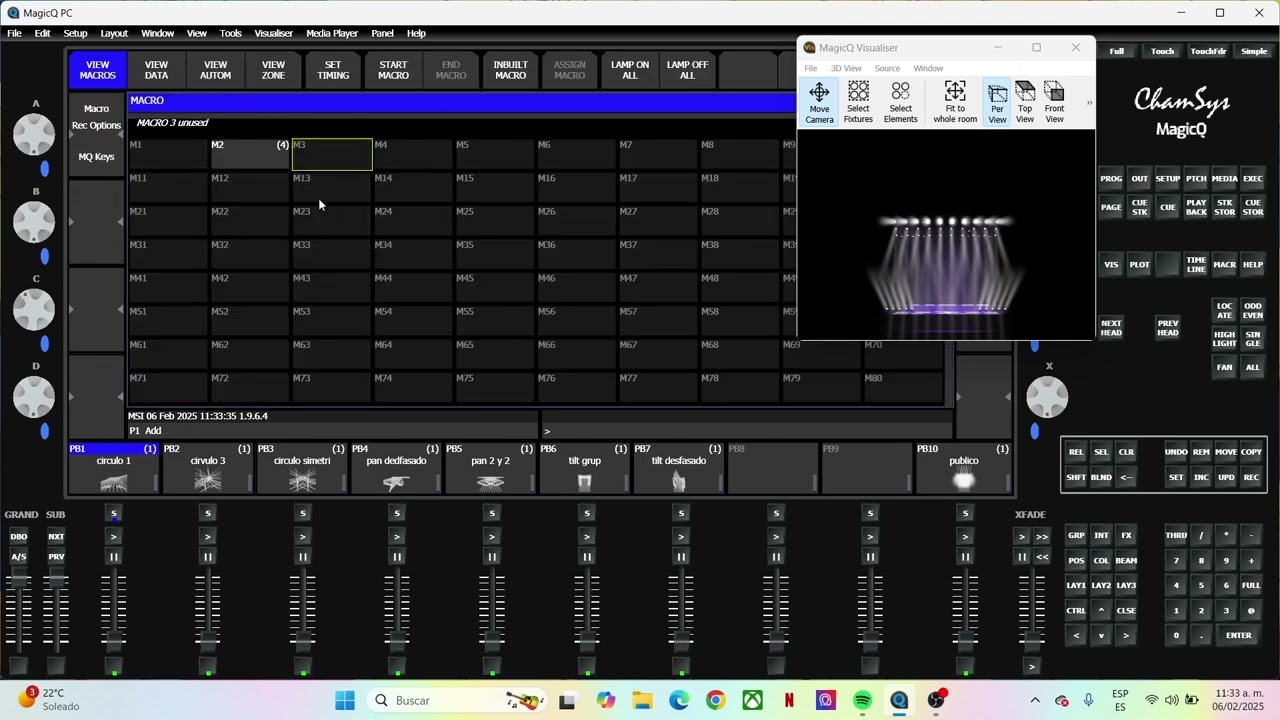Select the M2 macro cell
1280x720 pixels.
pyautogui.click(x=249, y=154)
